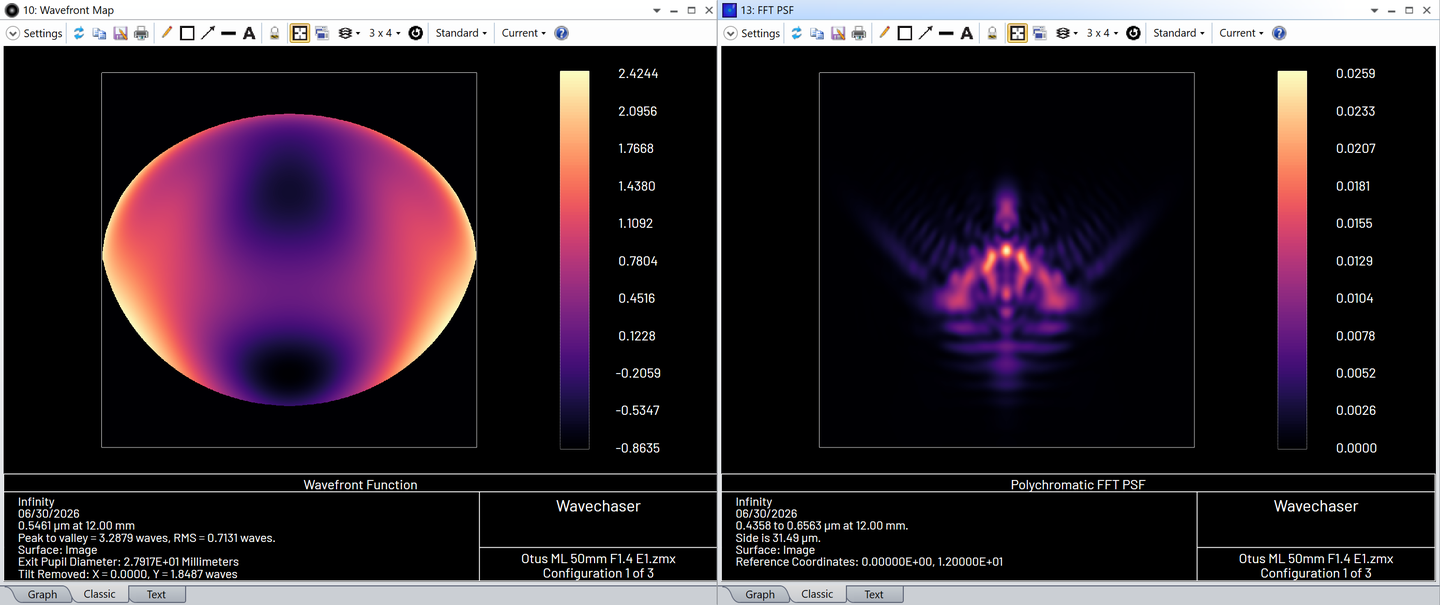This screenshot has height=605, width=1440.
Task: Click the 'Peak to valley = 3.2879 waves' line
Action: [x=146, y=538]
